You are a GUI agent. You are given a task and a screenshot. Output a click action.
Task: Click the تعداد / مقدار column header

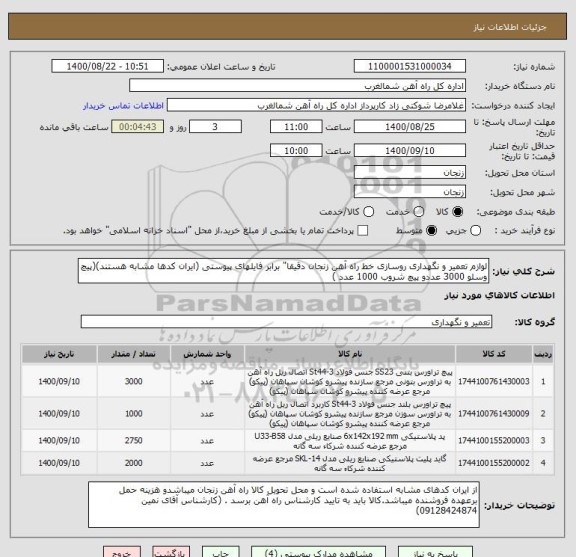(133, 354)
